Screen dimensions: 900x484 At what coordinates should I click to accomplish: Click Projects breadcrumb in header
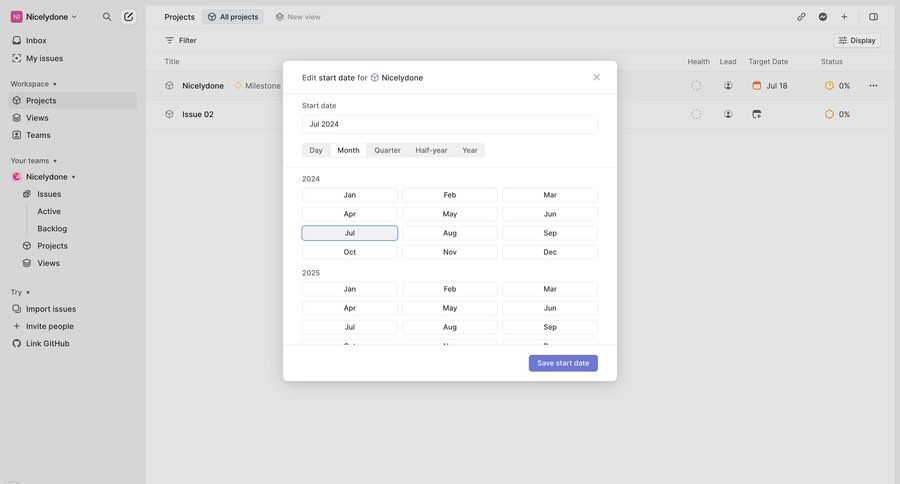[179, 17]
